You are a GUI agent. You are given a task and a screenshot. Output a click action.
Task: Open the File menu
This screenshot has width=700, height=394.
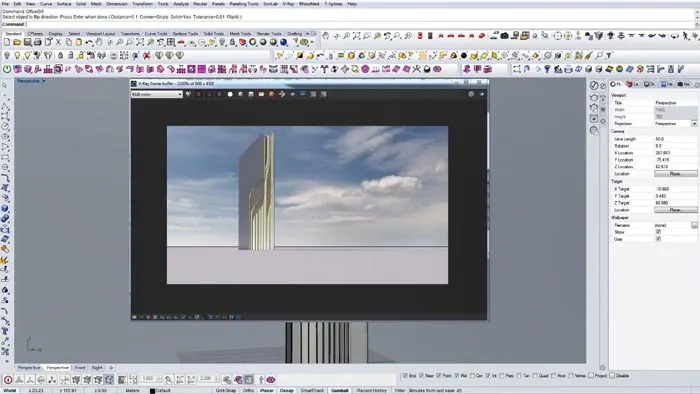(x=5, y=4)
